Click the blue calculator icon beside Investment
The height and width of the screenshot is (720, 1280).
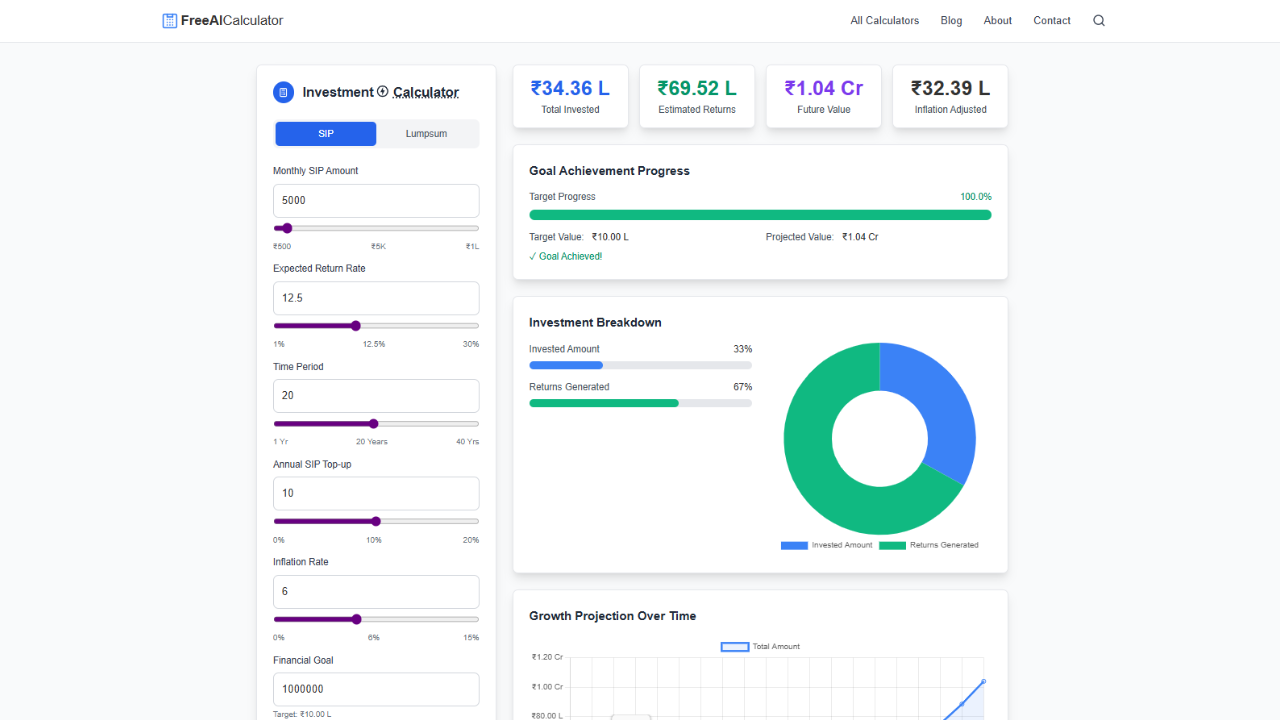284,92
